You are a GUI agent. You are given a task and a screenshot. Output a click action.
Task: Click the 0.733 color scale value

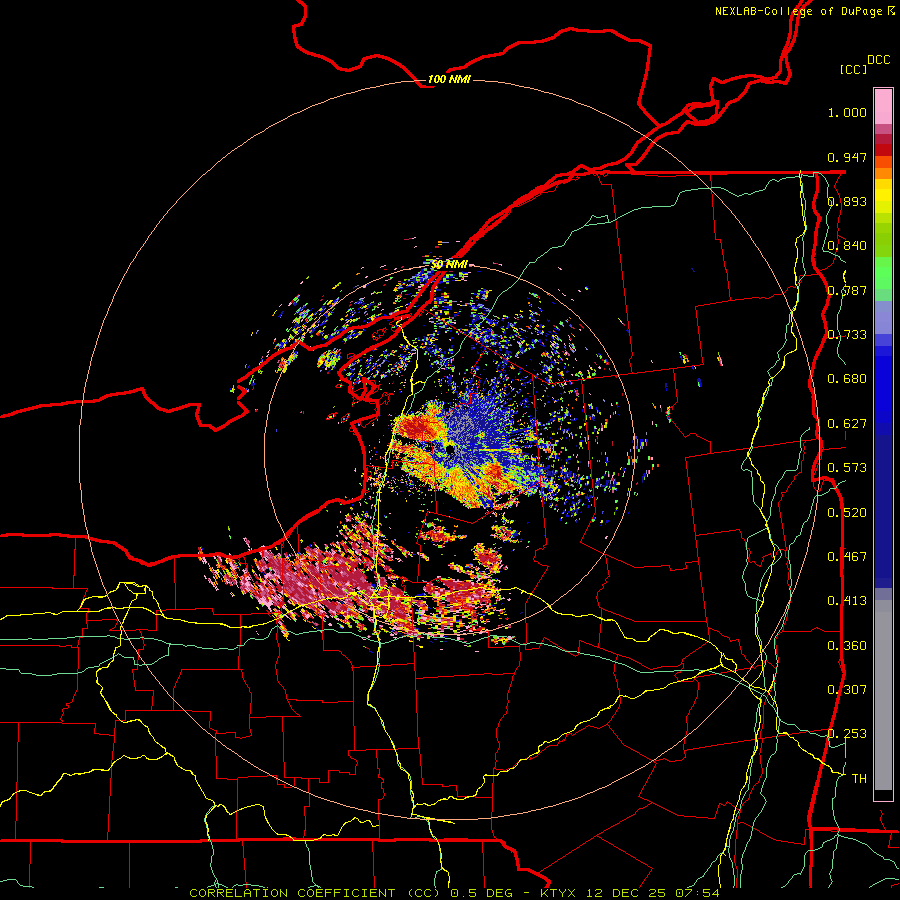847,335
